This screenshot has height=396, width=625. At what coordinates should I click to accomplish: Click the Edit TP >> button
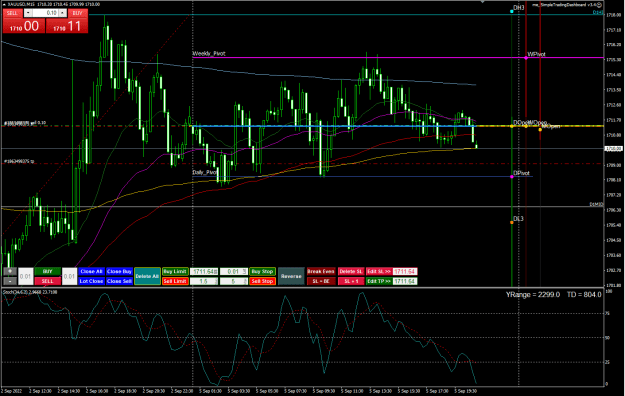(379, 281)
